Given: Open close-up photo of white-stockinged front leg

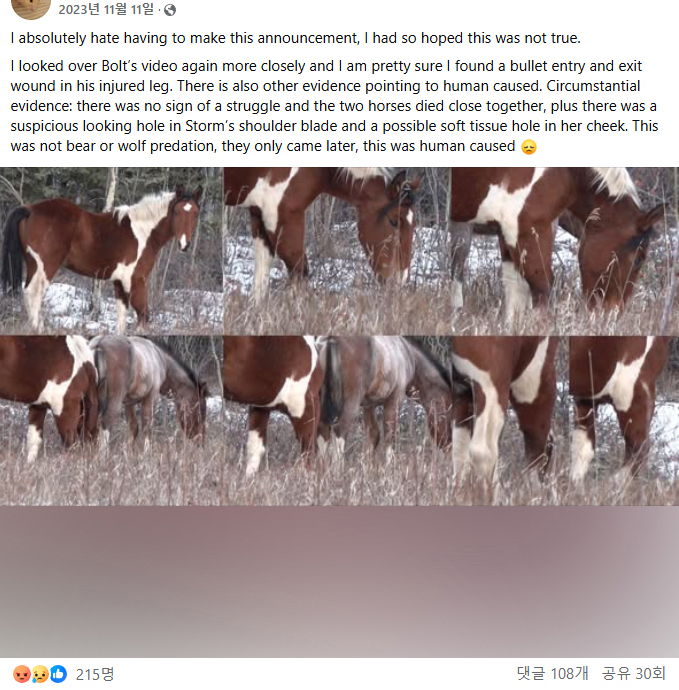Looking at the screenshot, I should tap(508, 421).
